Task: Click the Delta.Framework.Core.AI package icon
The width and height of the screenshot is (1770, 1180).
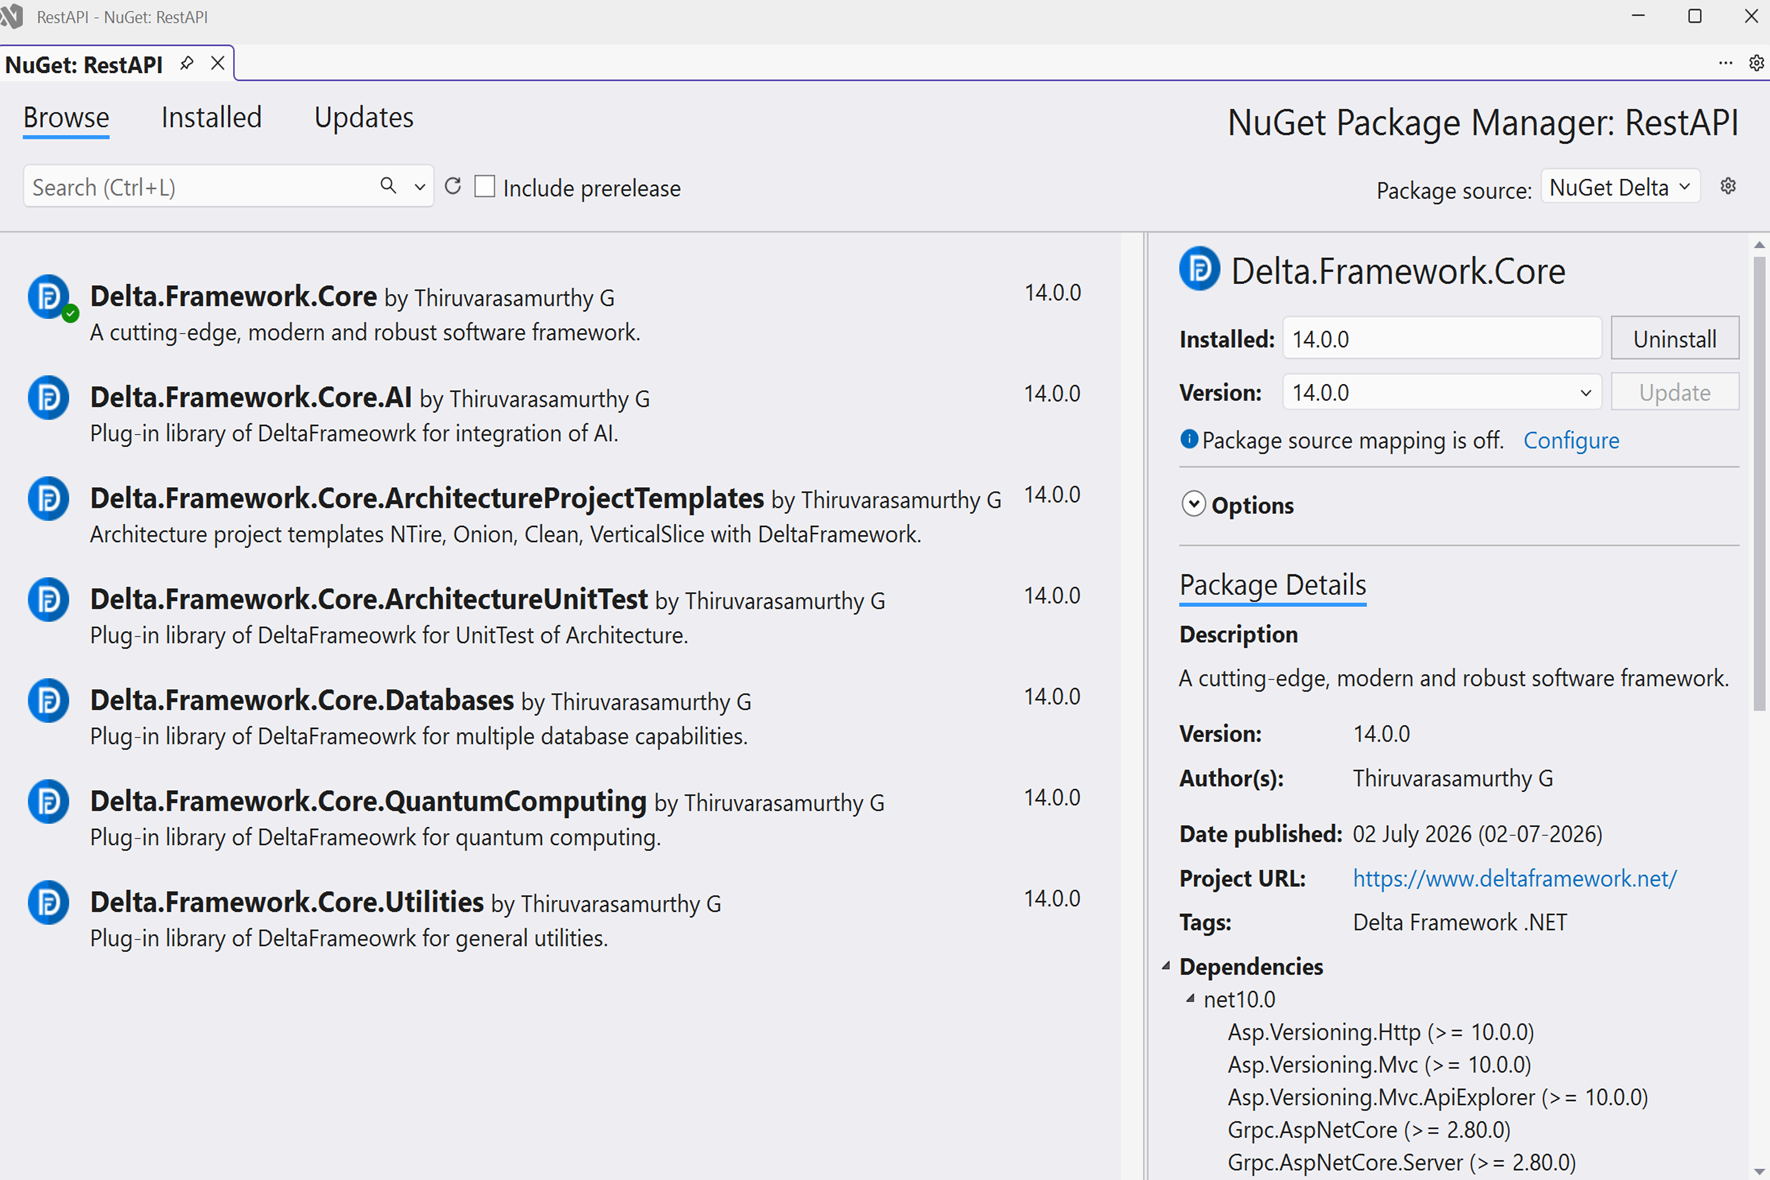Action: click(48, 397)
